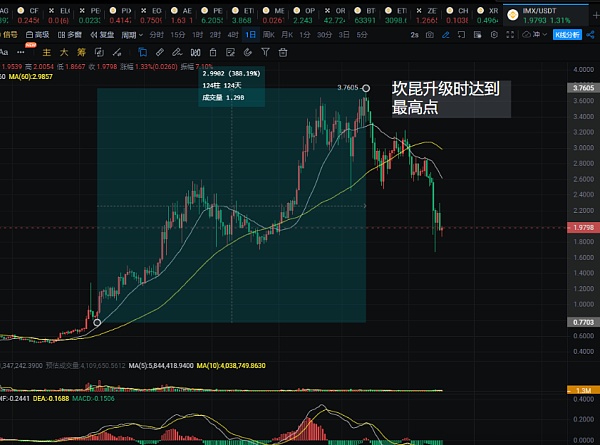The width and height of the screenshot is (600, 445).
Task: Start 复盘 replay mode
Action: 102,35
